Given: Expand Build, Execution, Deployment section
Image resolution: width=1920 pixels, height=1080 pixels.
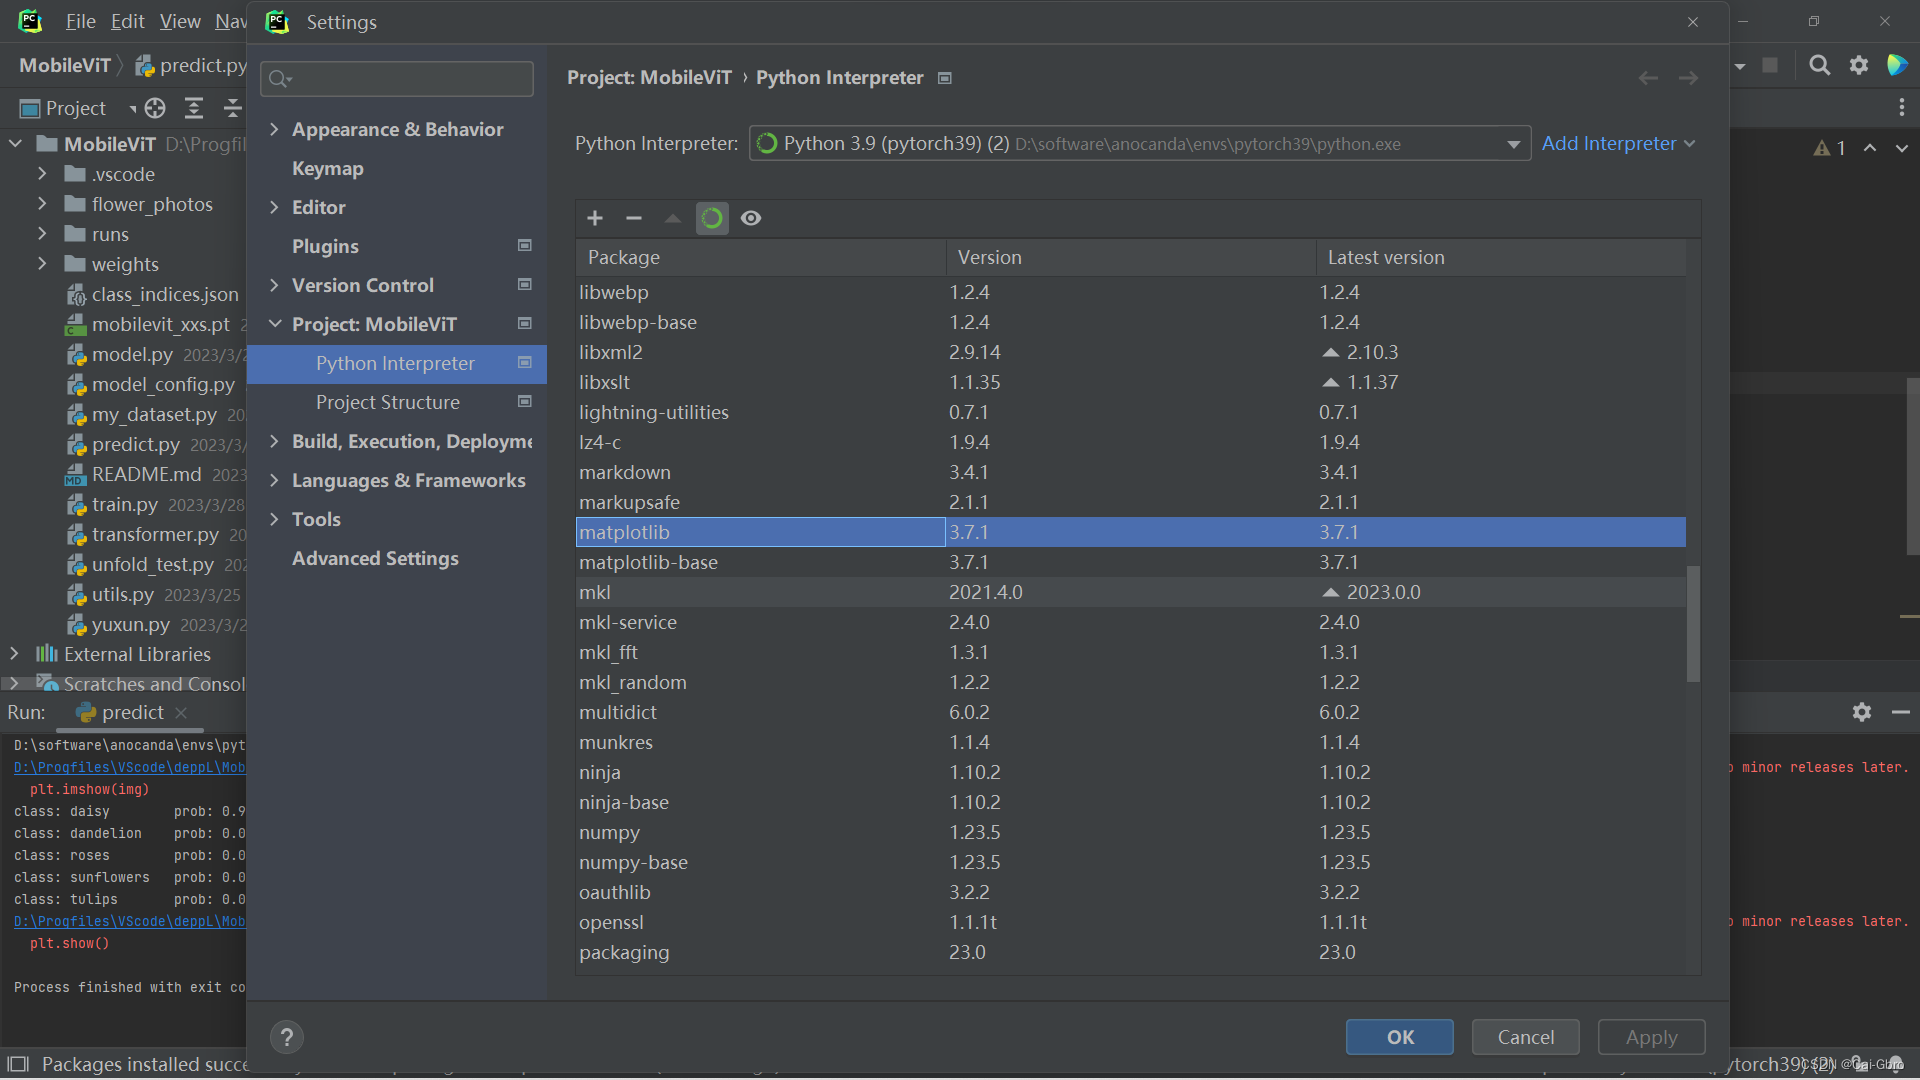Looking at the screenshot, I should click(x=274, y=441).
